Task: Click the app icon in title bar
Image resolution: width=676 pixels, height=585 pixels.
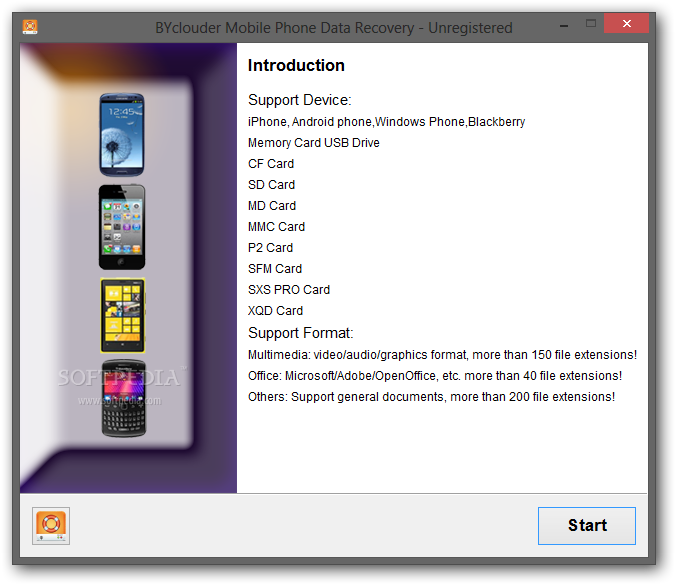Action: [x=30, y=27]
